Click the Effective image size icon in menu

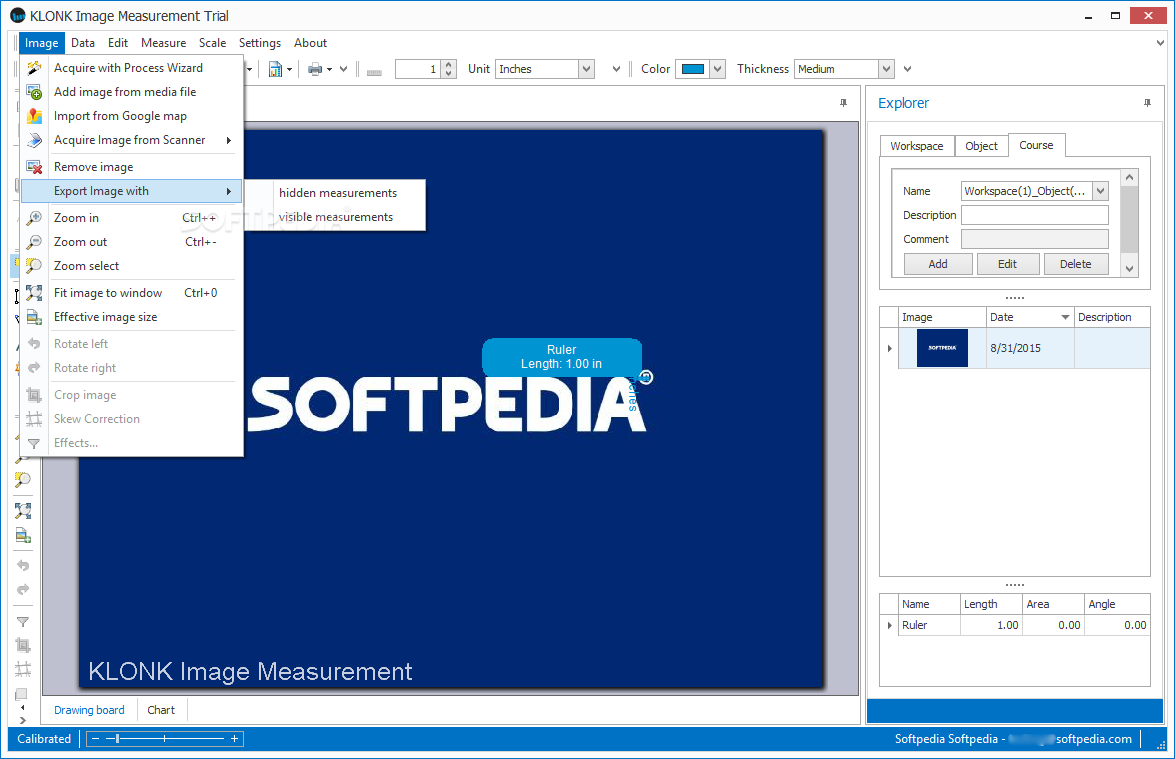[34, 317]
